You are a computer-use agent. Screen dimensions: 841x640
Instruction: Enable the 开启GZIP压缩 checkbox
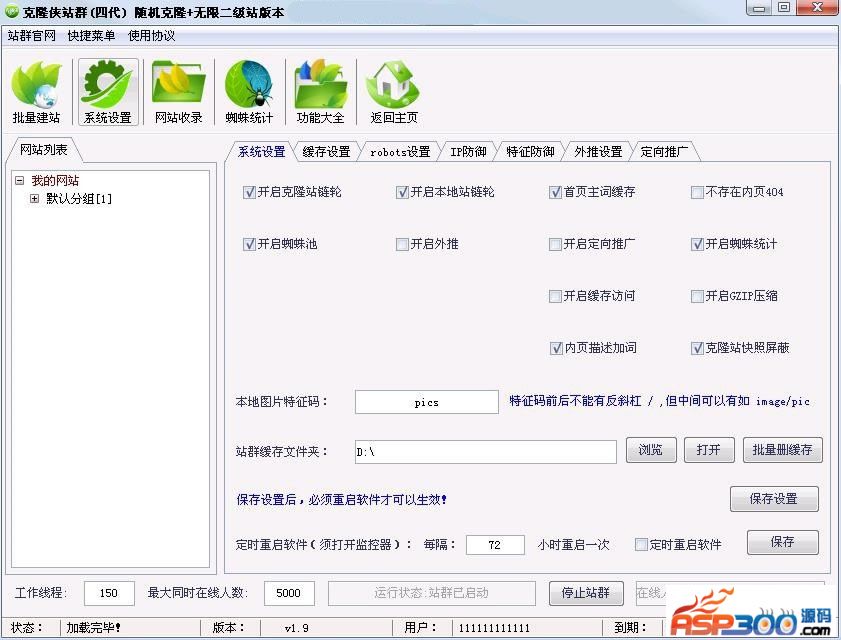697,296
